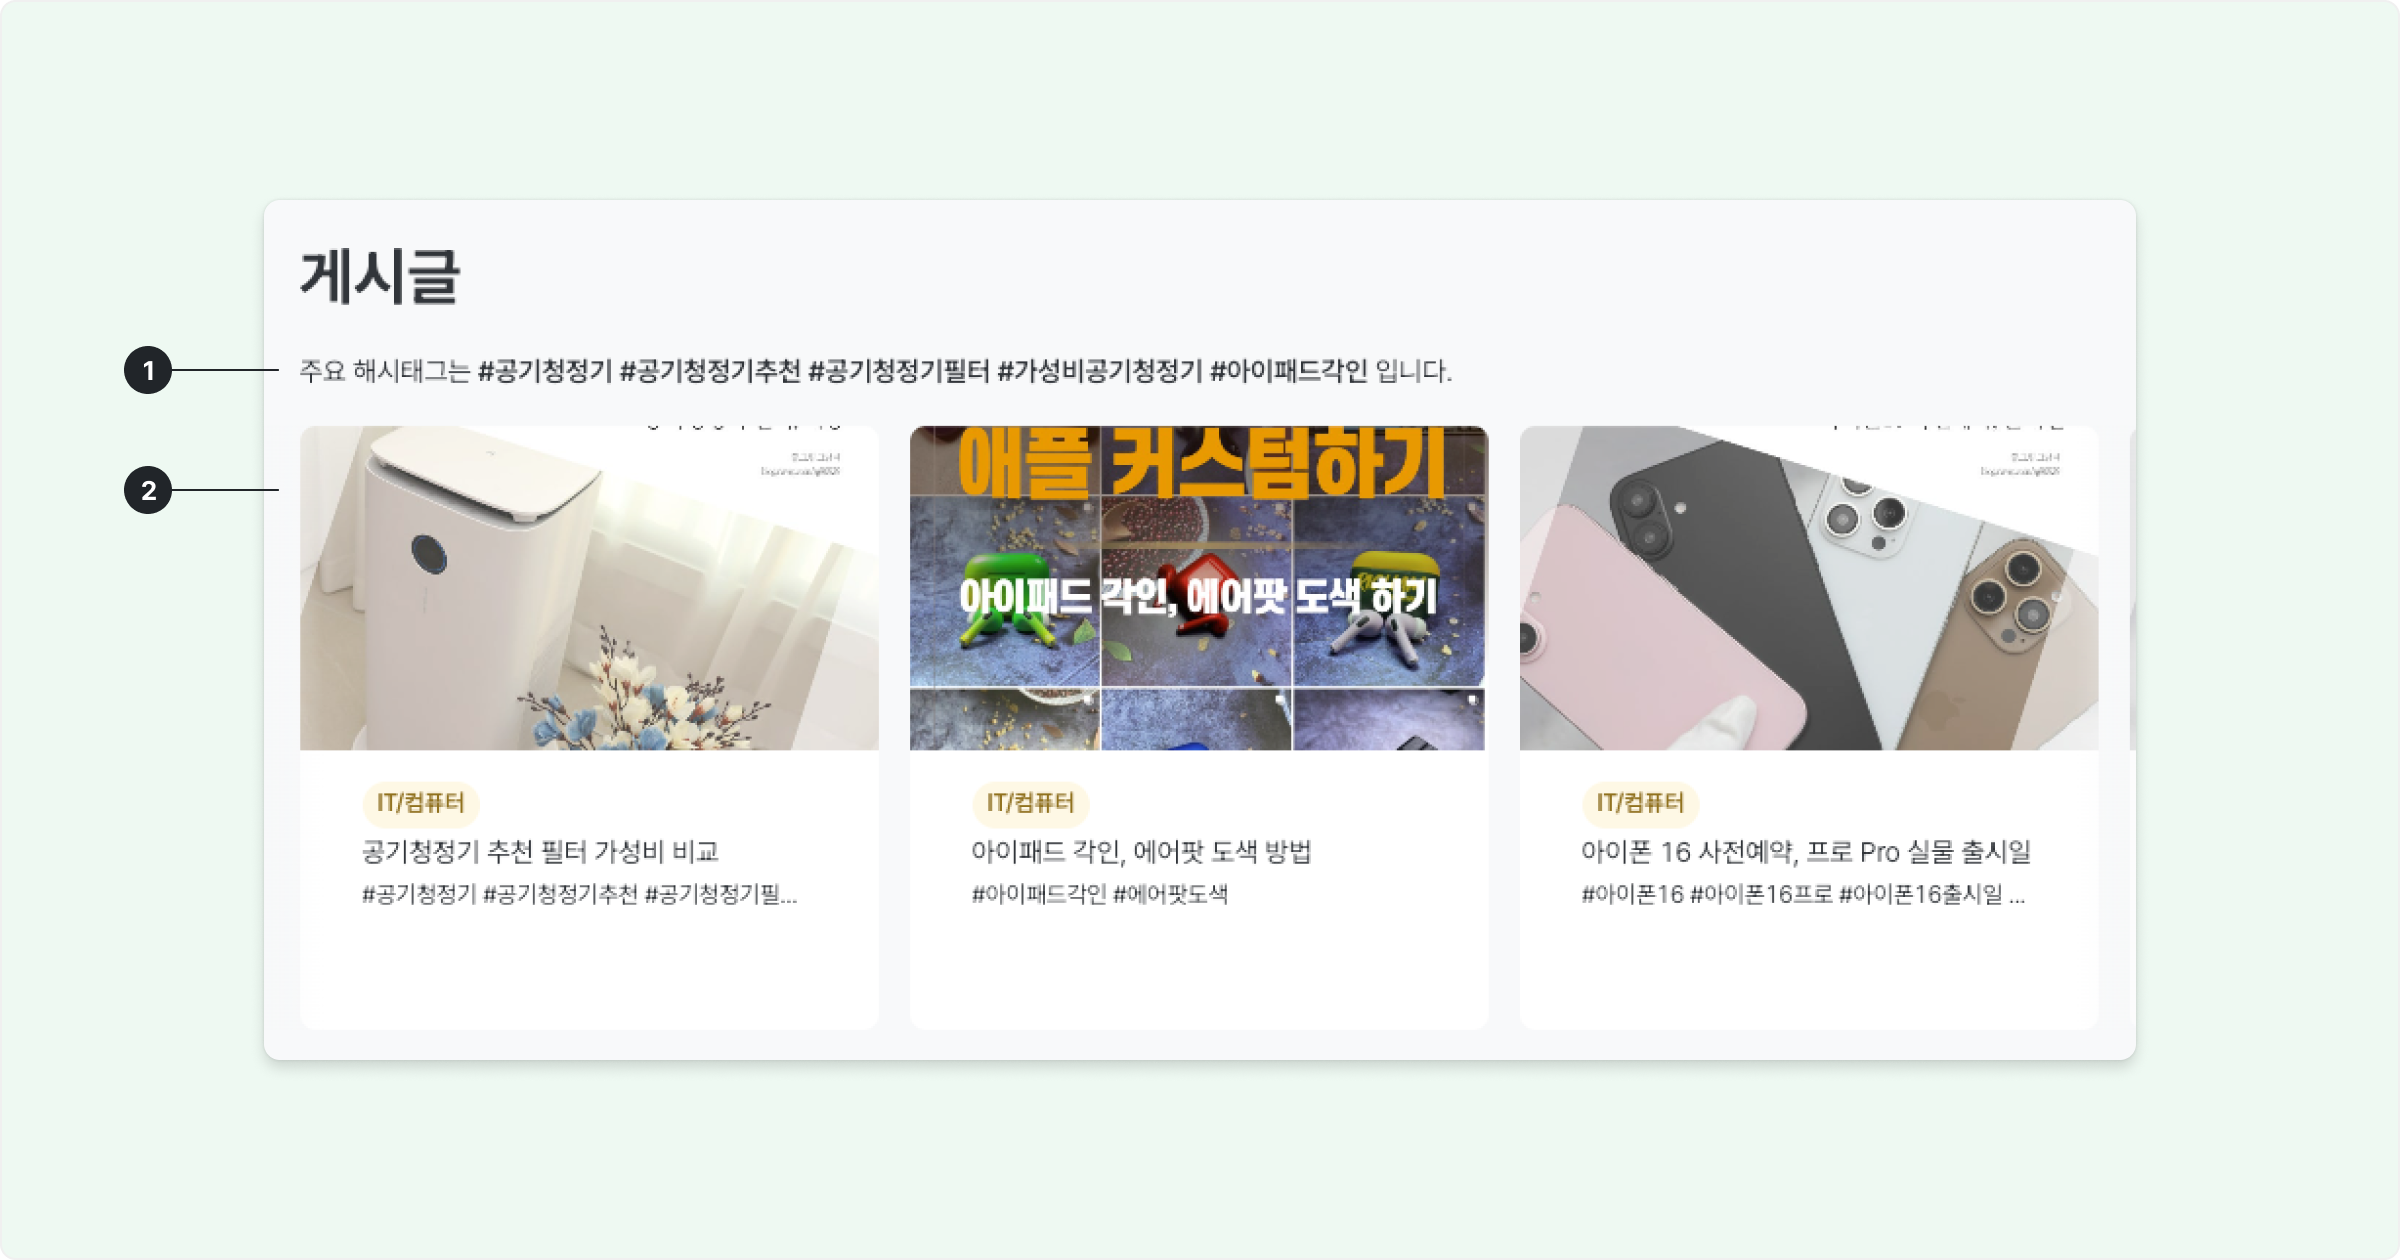
Task: Open the iPhone 16 lineup thumbnail
Action: (x=1809, y=588)
